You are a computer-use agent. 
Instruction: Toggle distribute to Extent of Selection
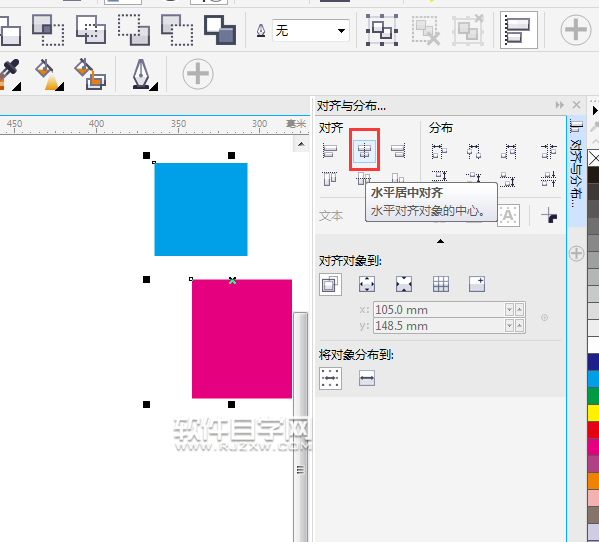[x=330, y=379]
